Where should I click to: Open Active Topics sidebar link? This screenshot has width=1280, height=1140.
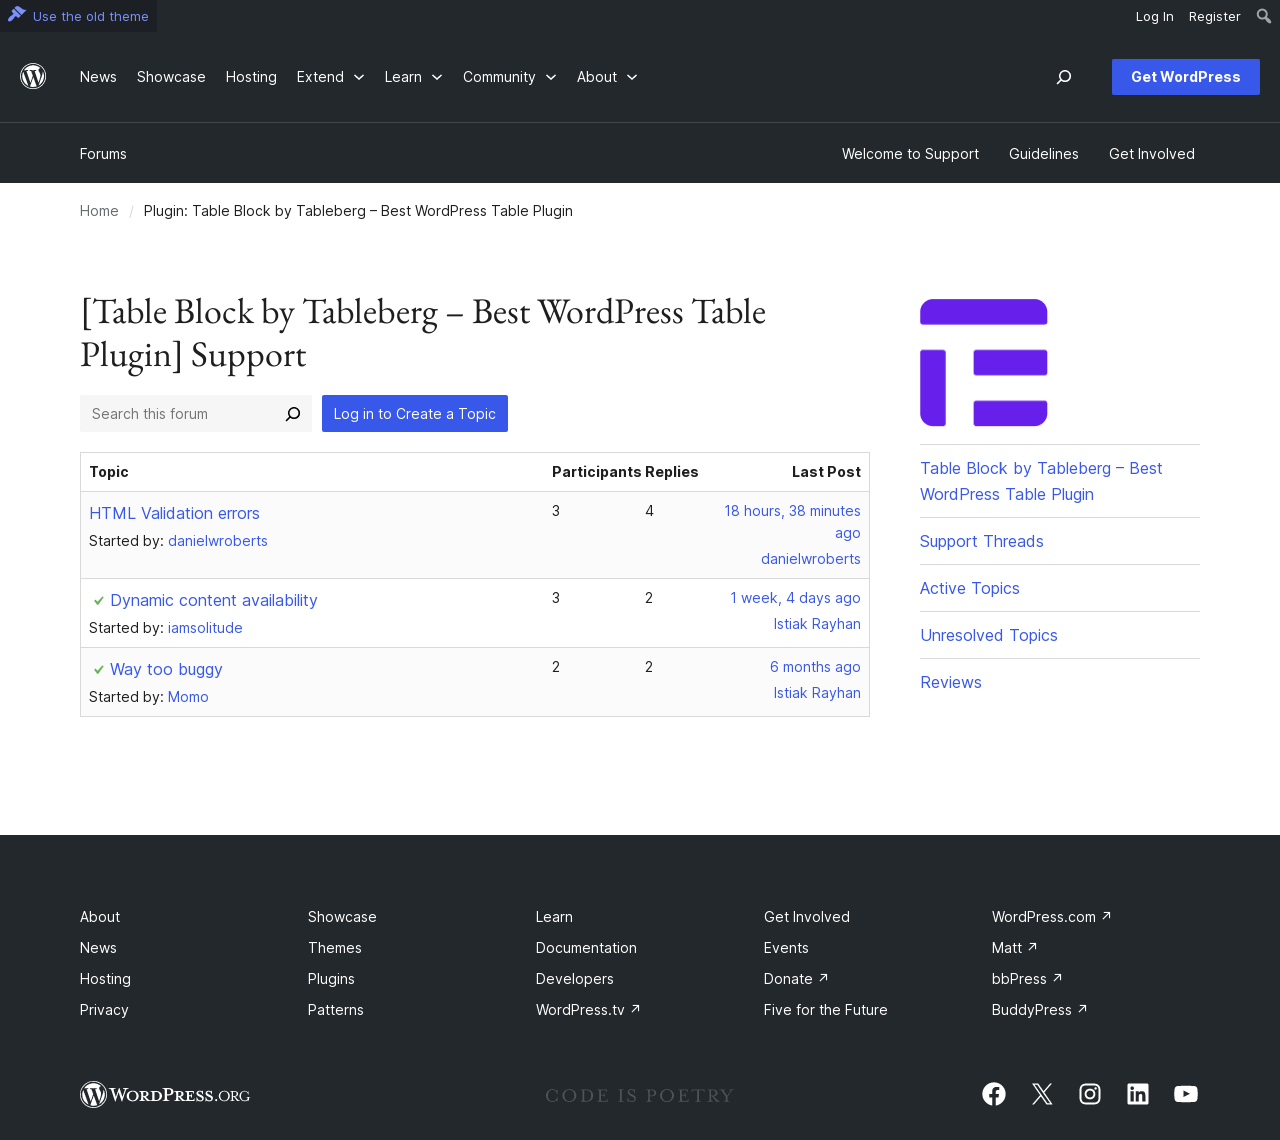970,588
